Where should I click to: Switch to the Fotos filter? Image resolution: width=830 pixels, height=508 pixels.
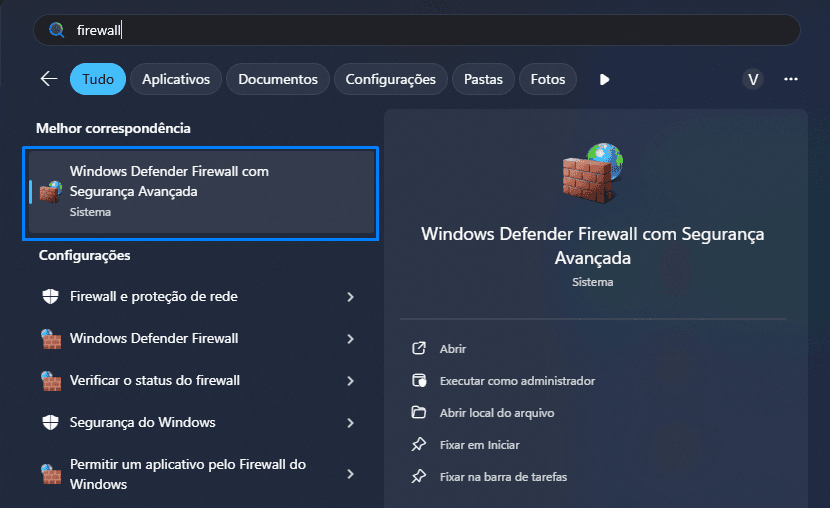[x=548, y=79]
